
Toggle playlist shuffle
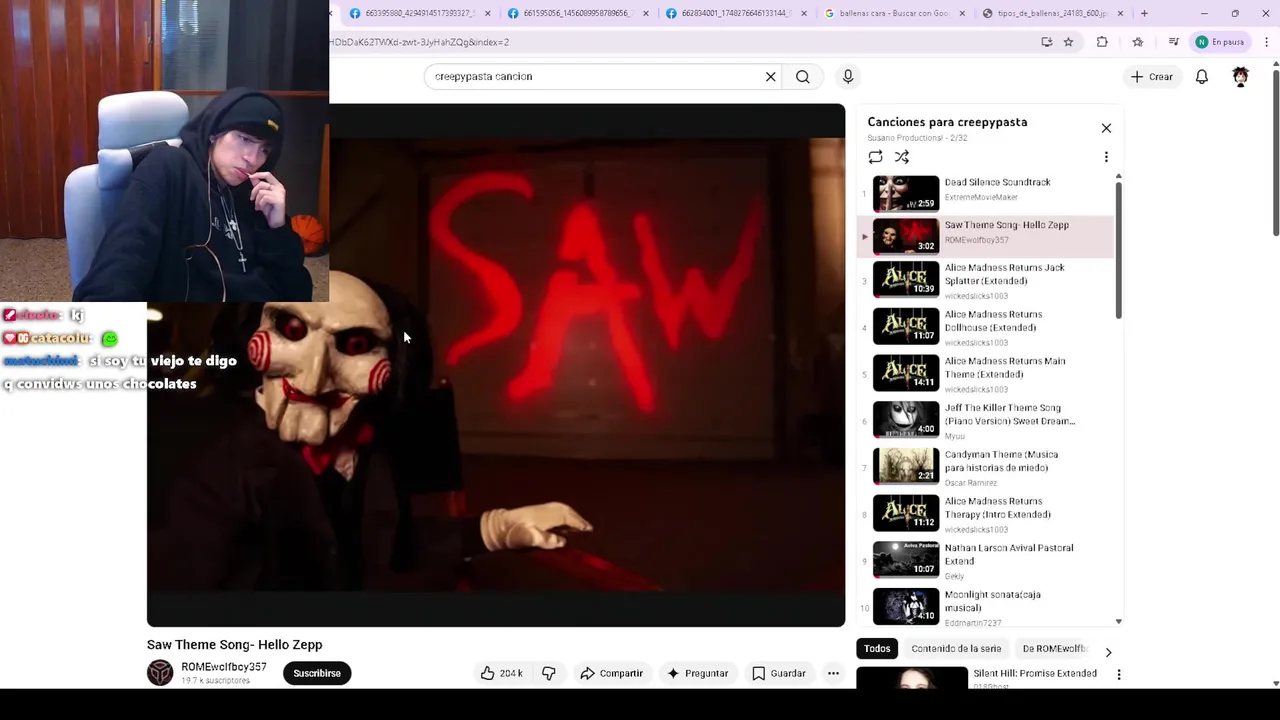click(902, 157)
